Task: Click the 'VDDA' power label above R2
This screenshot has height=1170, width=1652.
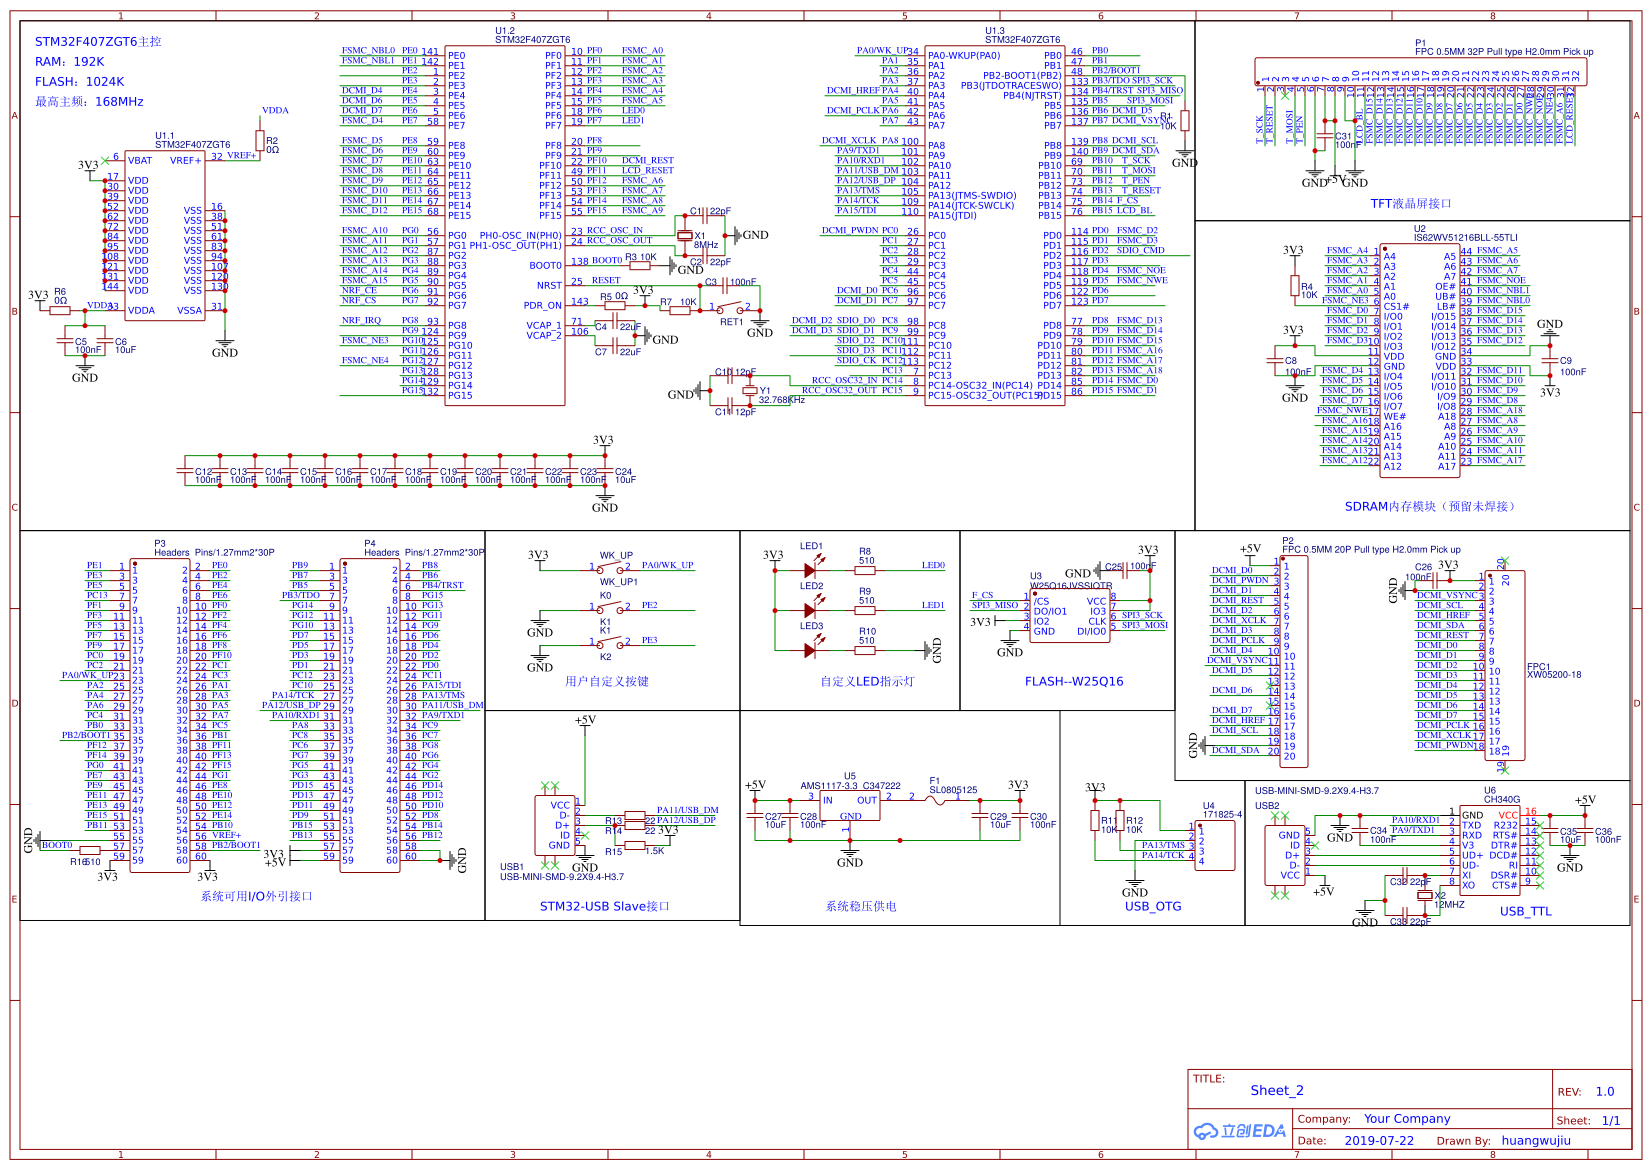Action: tap(275, 110)
